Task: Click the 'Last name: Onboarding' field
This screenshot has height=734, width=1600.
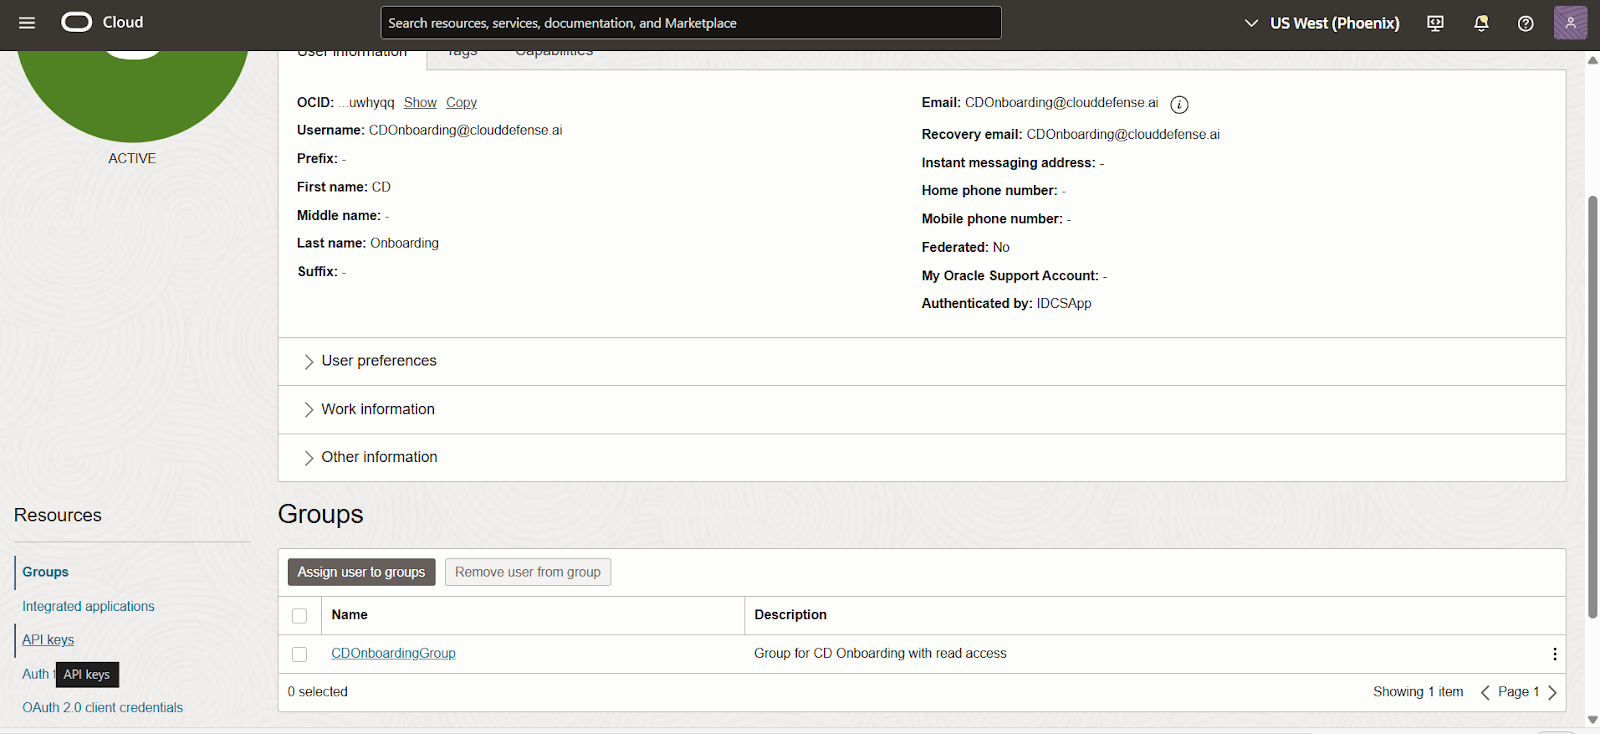Action: point(368,243)
